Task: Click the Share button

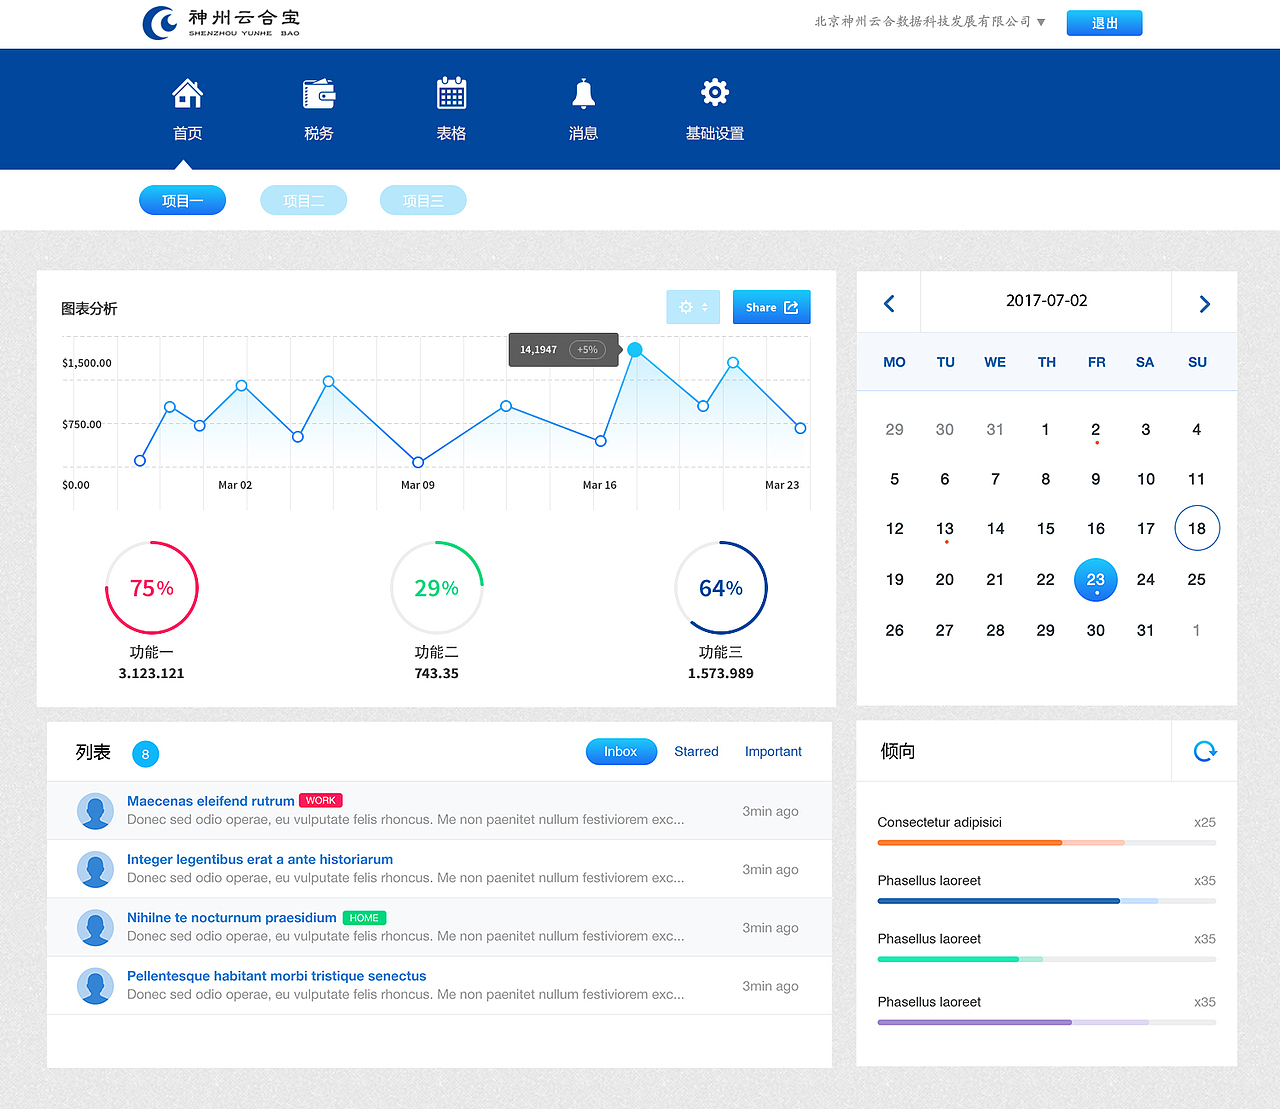Action: point(771,307)
